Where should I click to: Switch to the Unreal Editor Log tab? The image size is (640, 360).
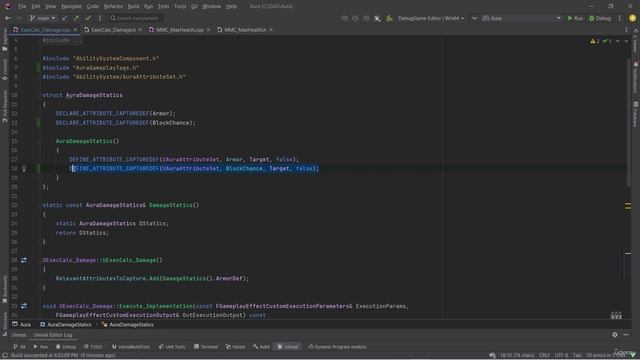point(53,335)
